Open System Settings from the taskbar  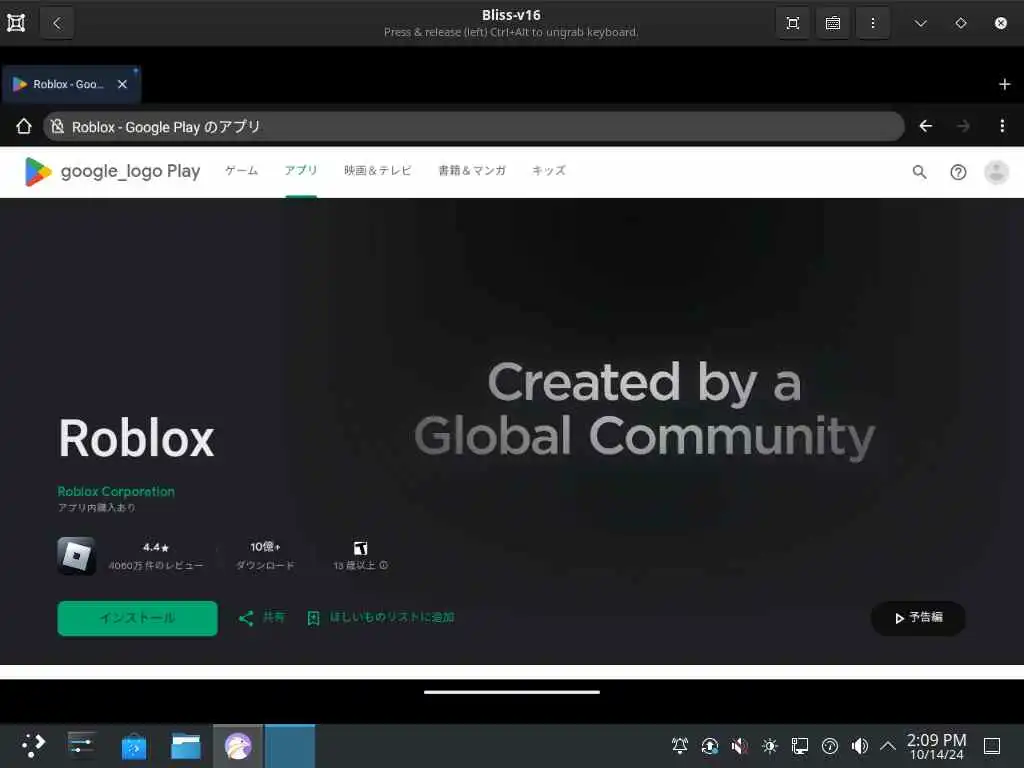82,745
